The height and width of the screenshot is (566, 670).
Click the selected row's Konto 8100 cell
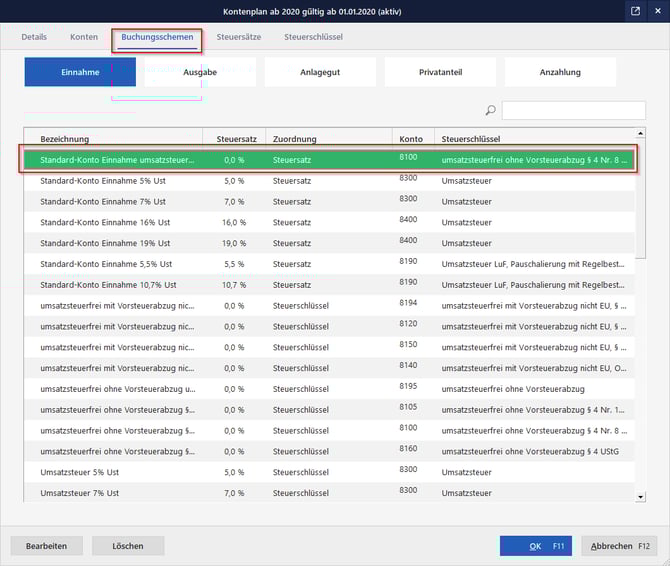tap(408, 157)
